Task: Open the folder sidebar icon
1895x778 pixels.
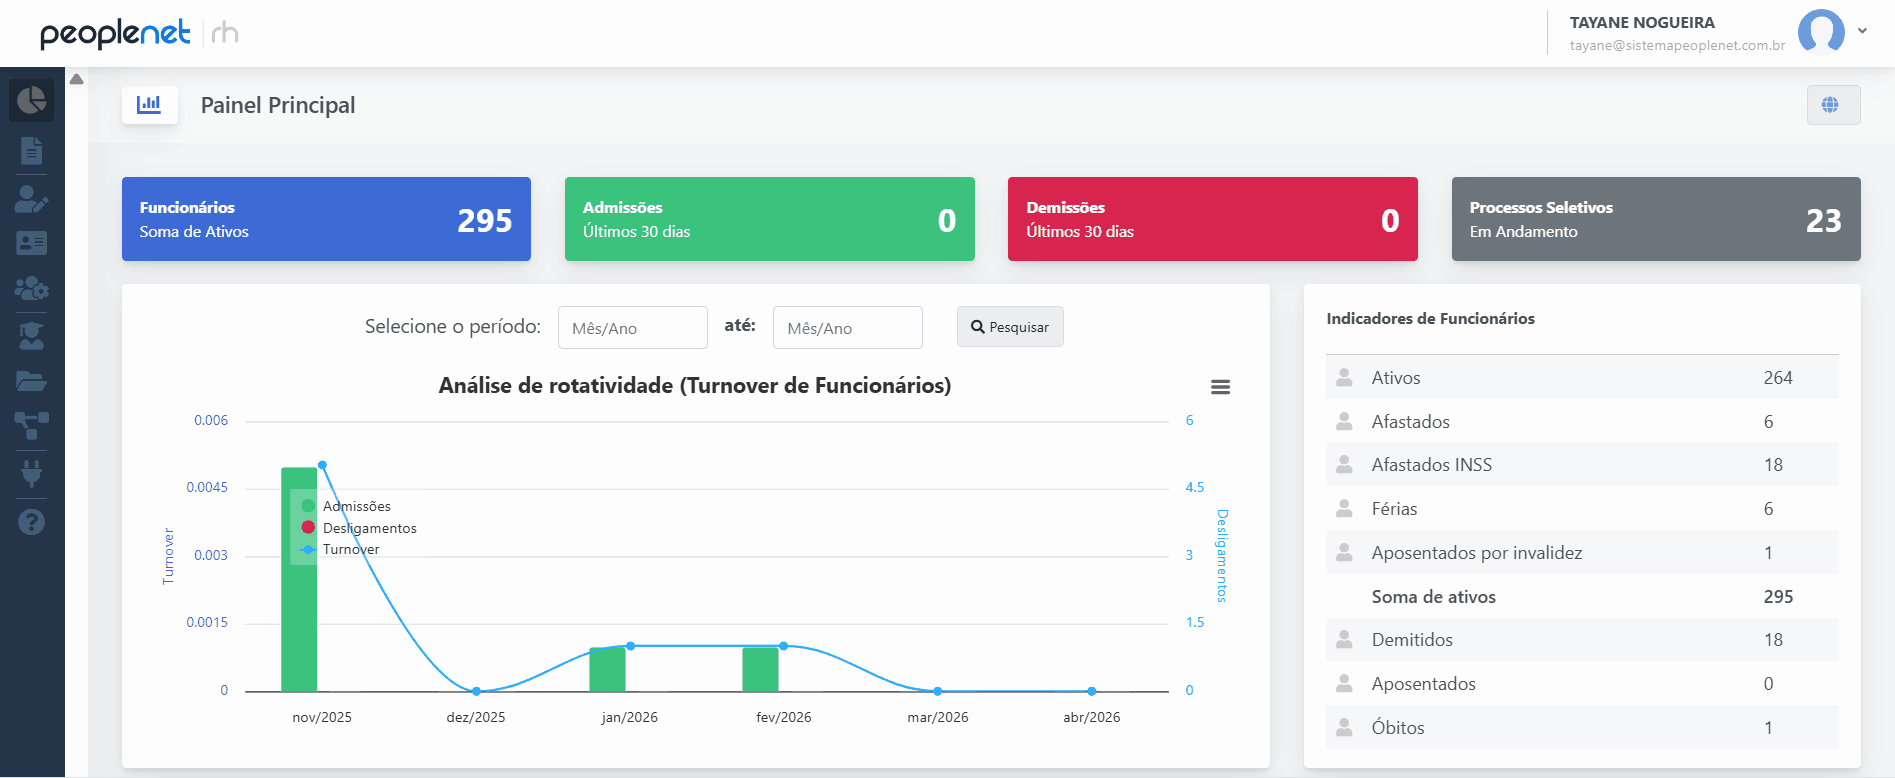Action: click(32, 381)
